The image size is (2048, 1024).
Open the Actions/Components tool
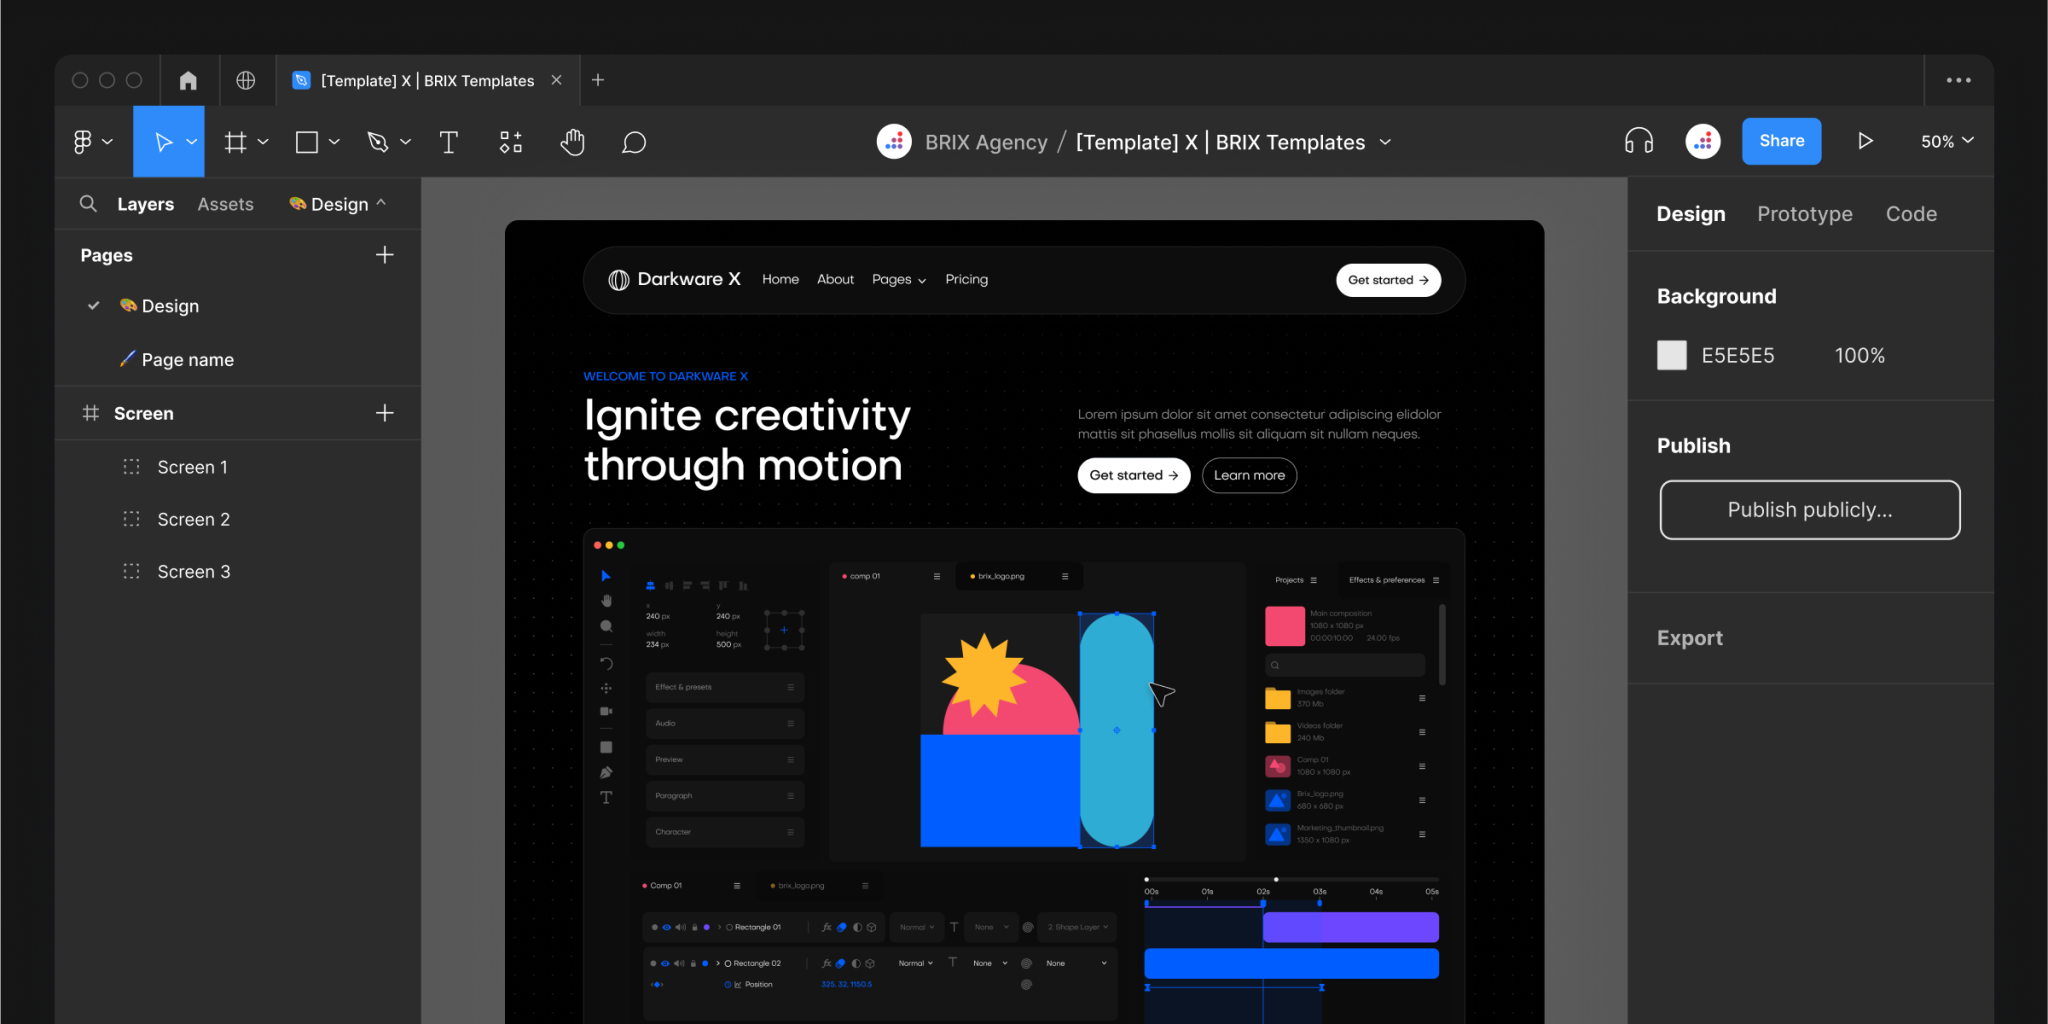[x=510, y=141]
